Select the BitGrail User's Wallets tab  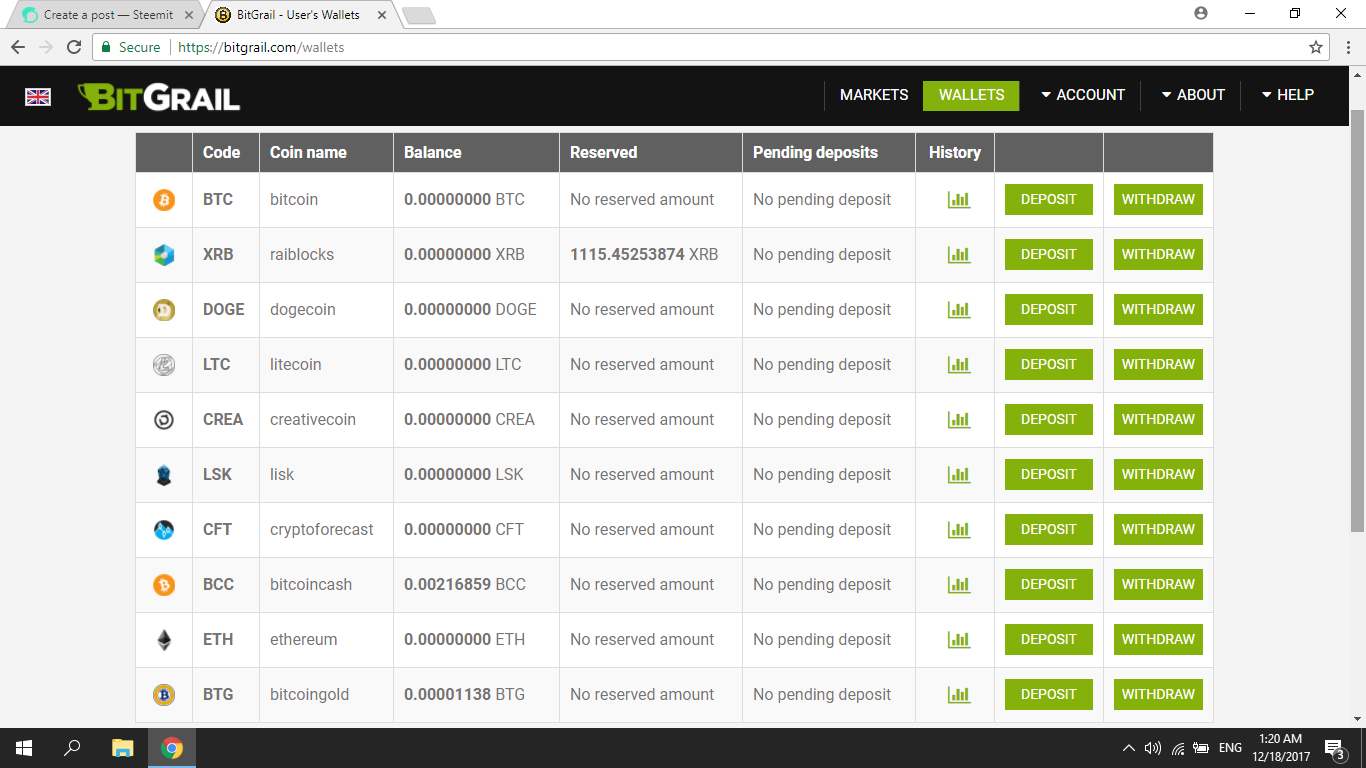point(300,15)
